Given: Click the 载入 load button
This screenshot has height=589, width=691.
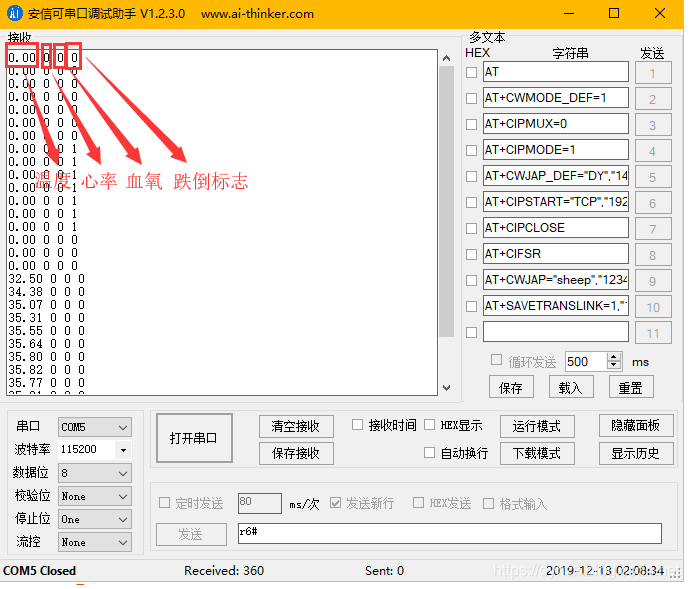Looking at the screenshot, I should coord(571,387).
